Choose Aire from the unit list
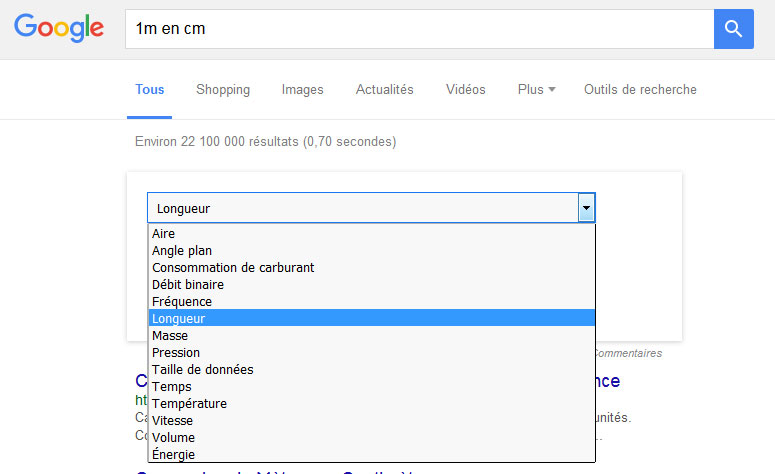 click(164, 234)
